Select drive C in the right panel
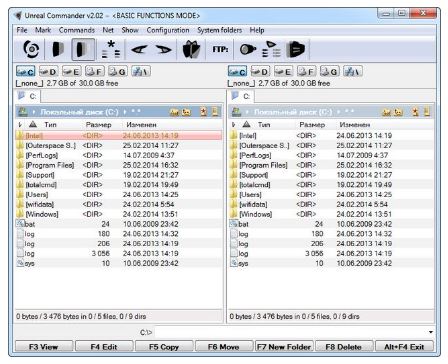 (x=237, y=71)
